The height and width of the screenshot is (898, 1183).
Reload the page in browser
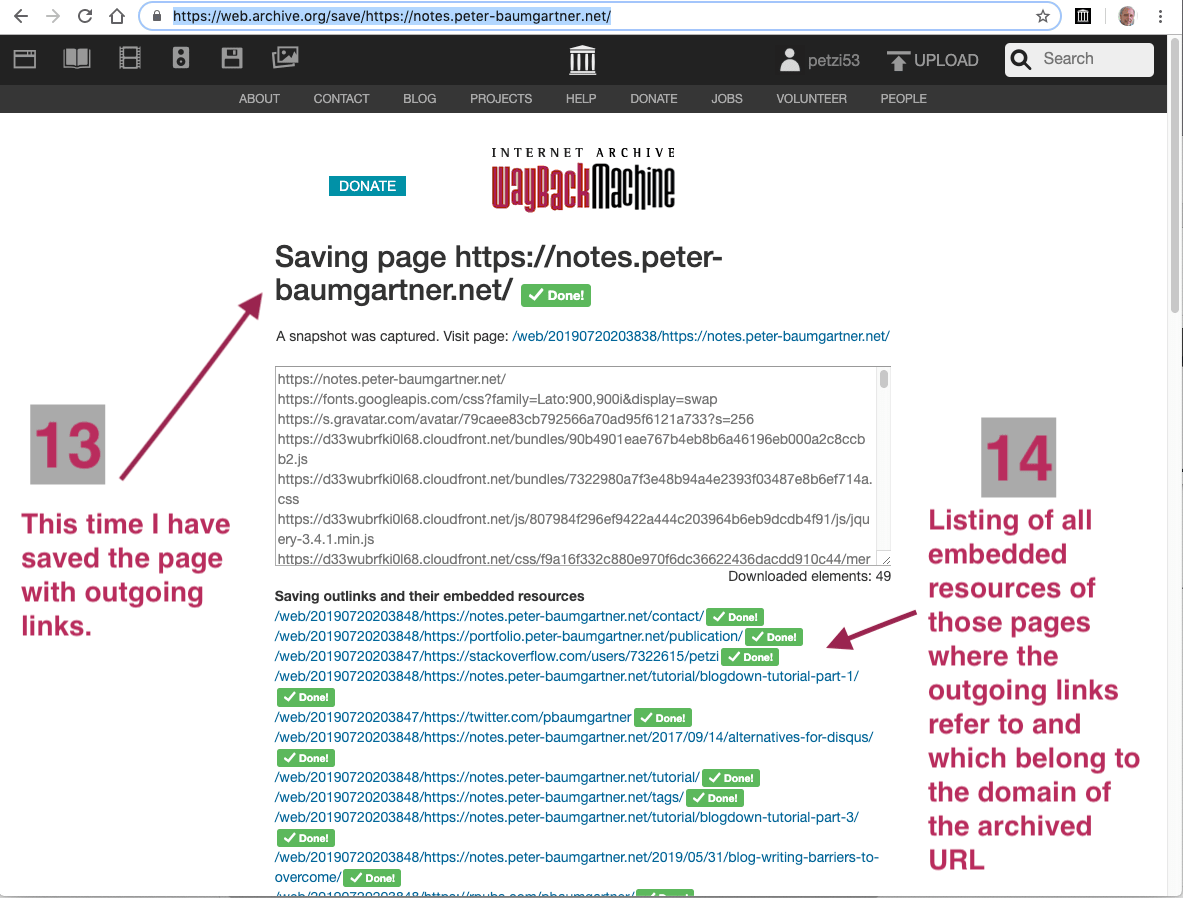click(x=85, y=16)
